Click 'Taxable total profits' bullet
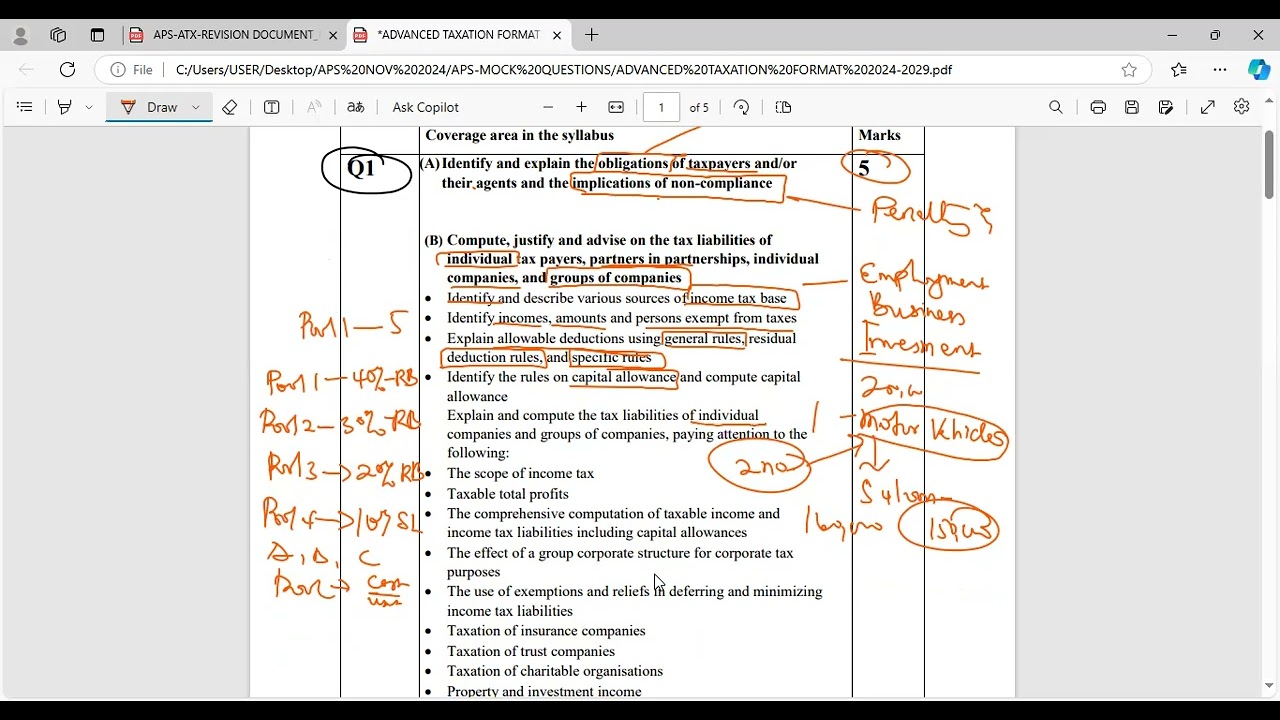This screenshot has width=1280, height=720. click(x=507, y=494)
